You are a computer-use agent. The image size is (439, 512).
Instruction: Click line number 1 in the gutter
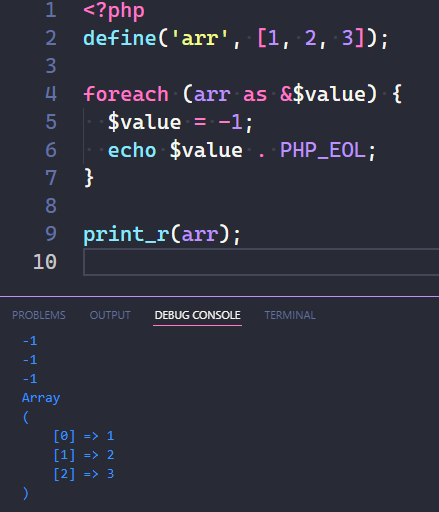tap(51, 10)
